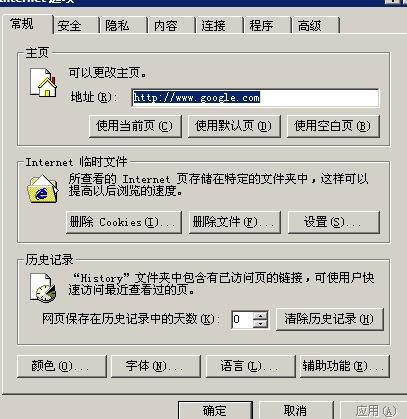Open temporary files 设置 dialog

coord(334,222)
